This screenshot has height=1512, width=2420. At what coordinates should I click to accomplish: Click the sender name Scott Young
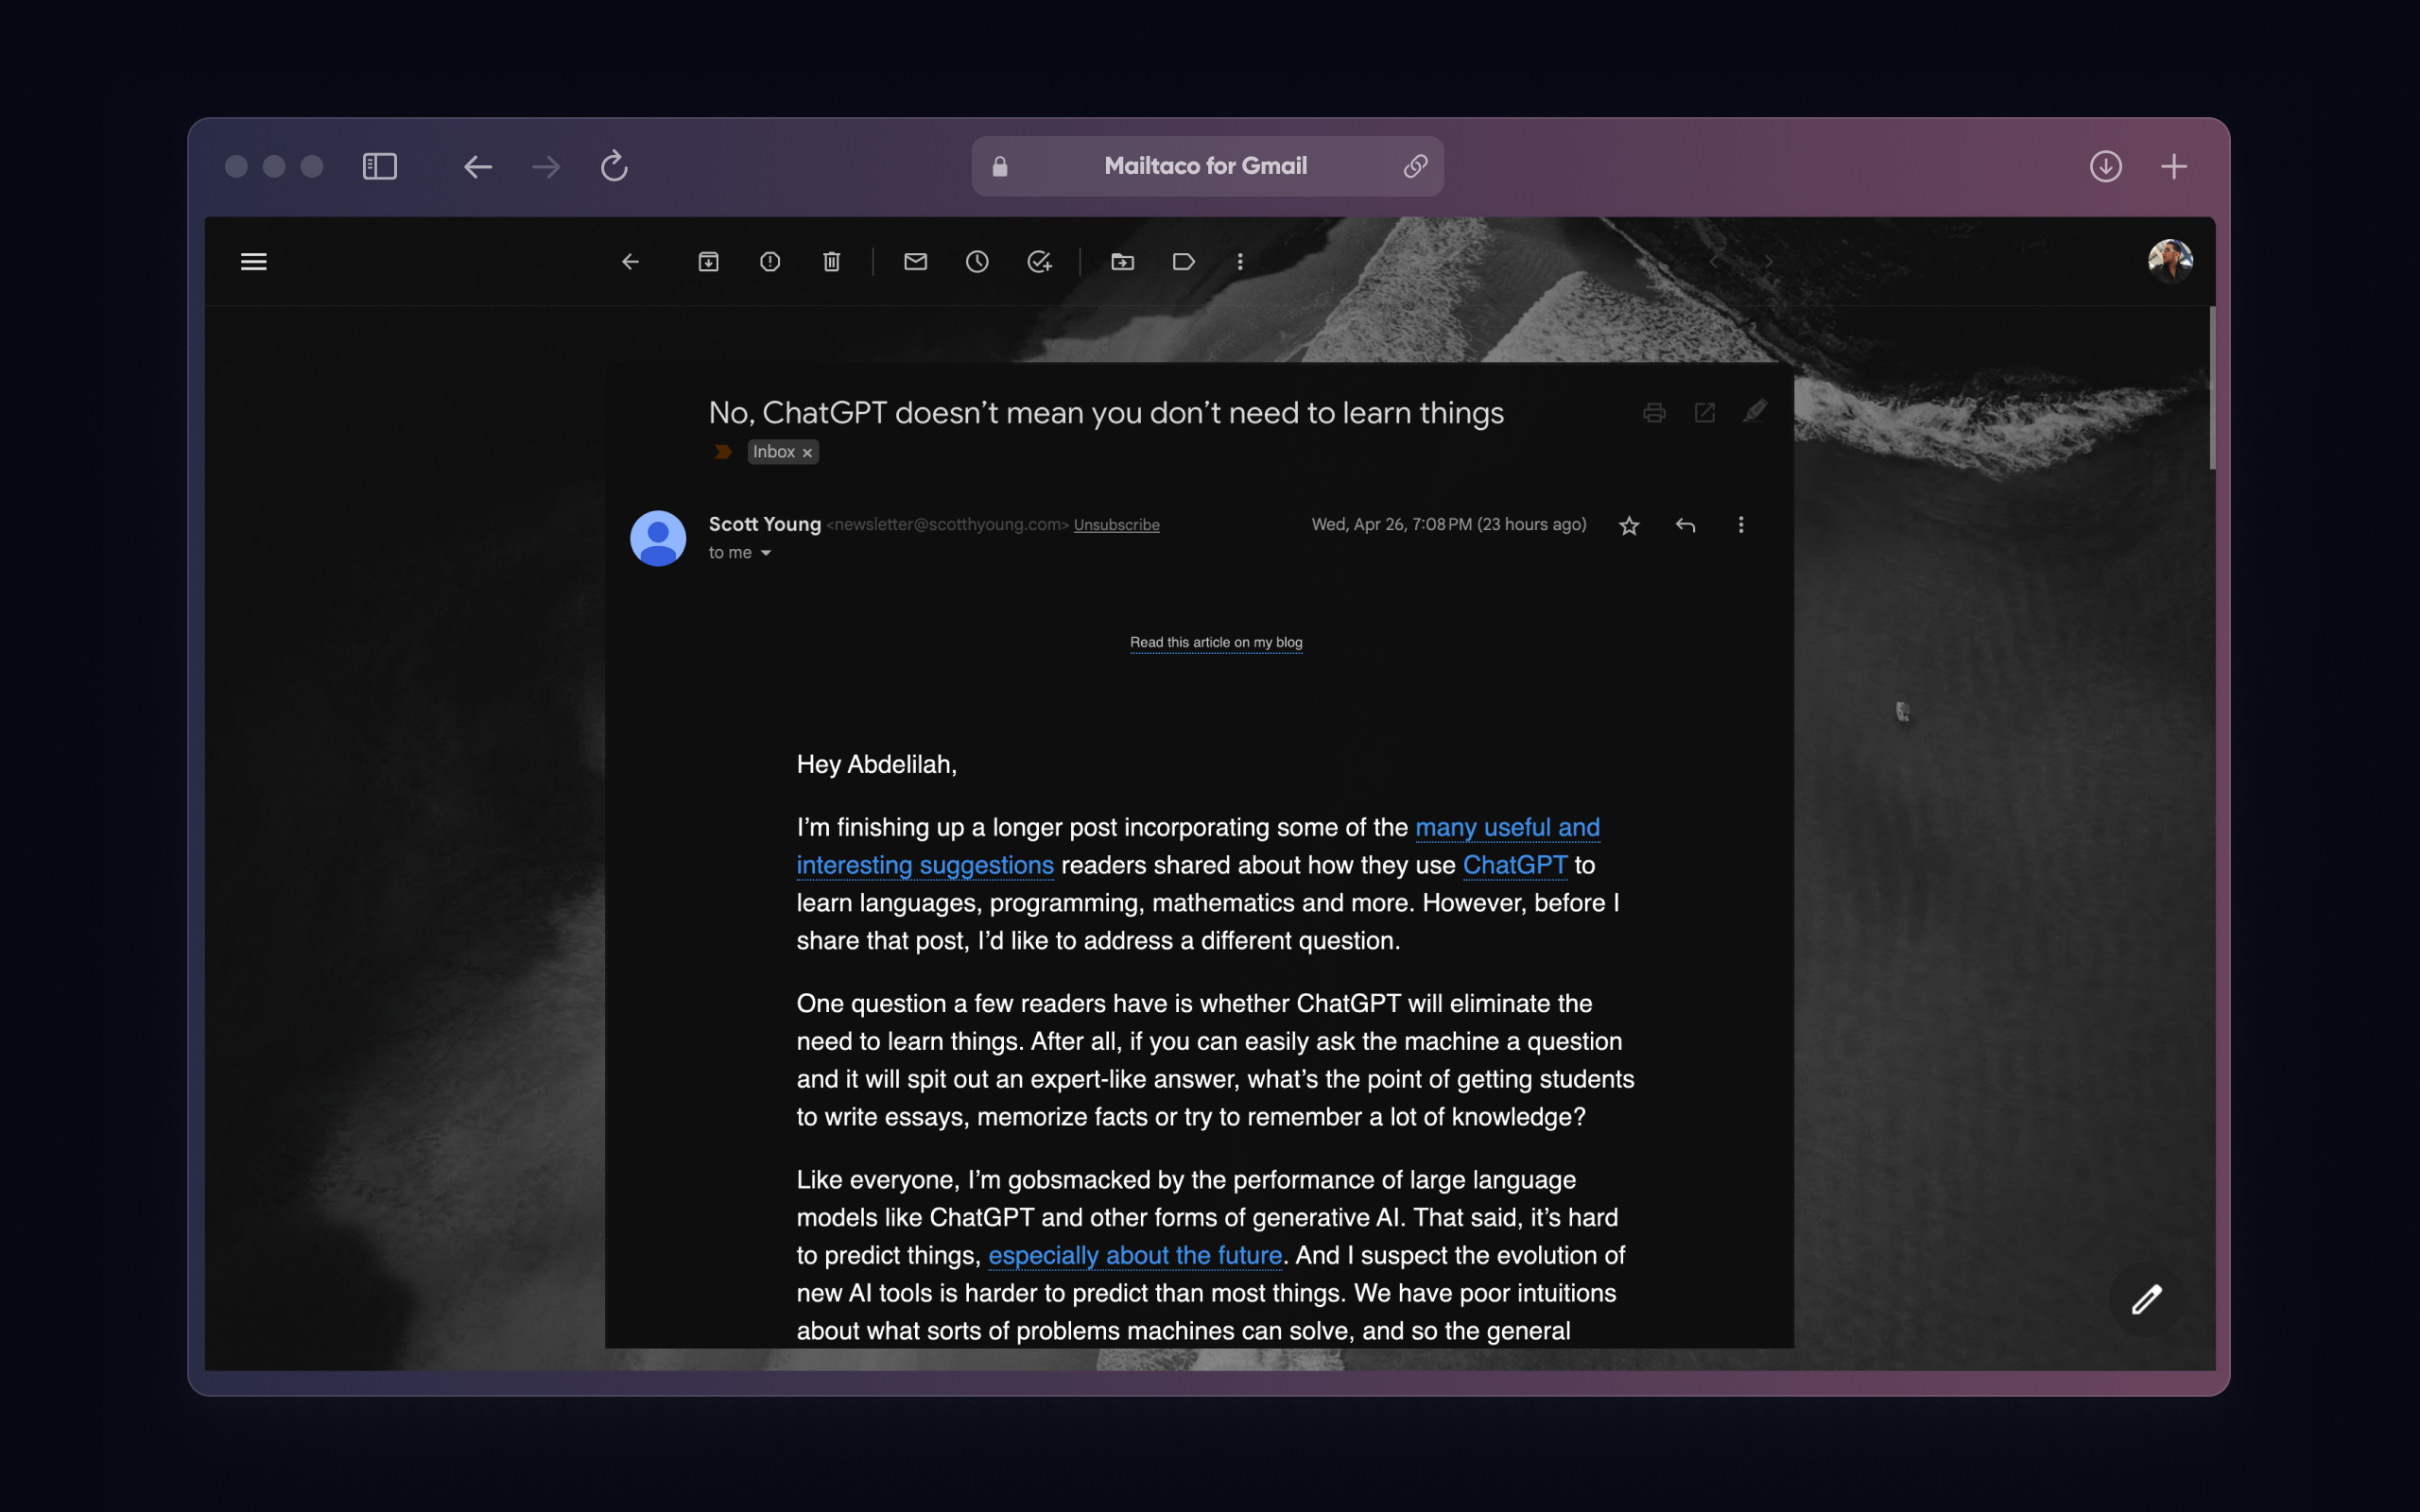click(x=765, y=524)
